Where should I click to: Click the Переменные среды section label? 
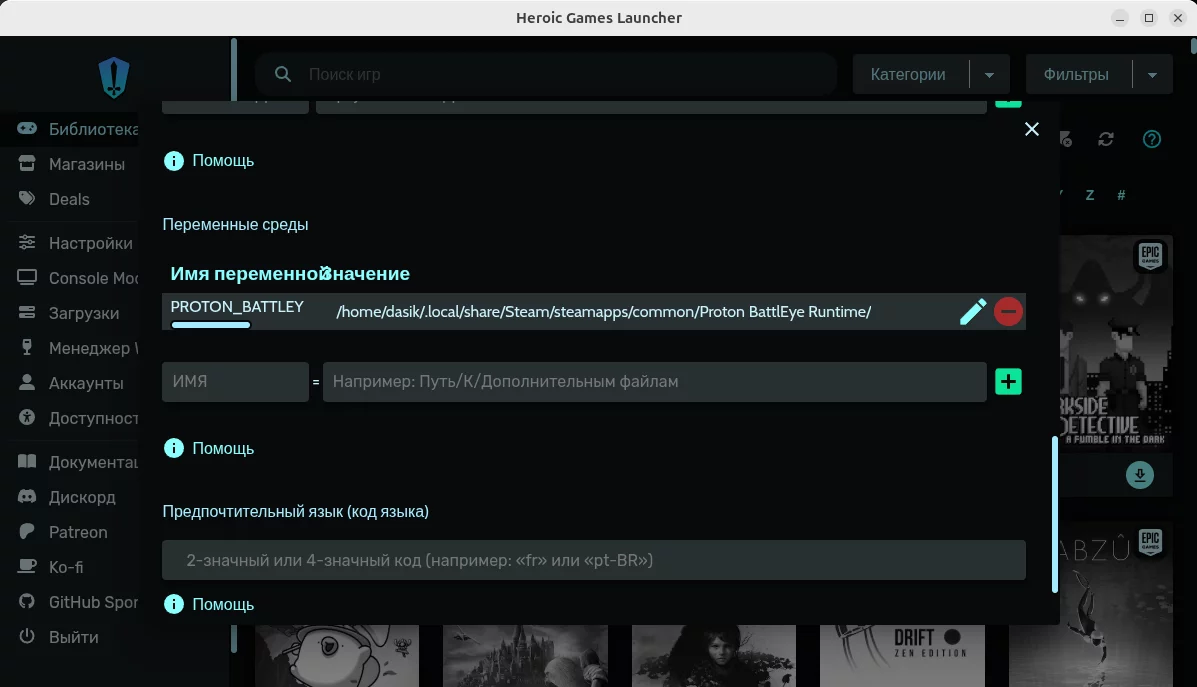[x=235, y=225]
